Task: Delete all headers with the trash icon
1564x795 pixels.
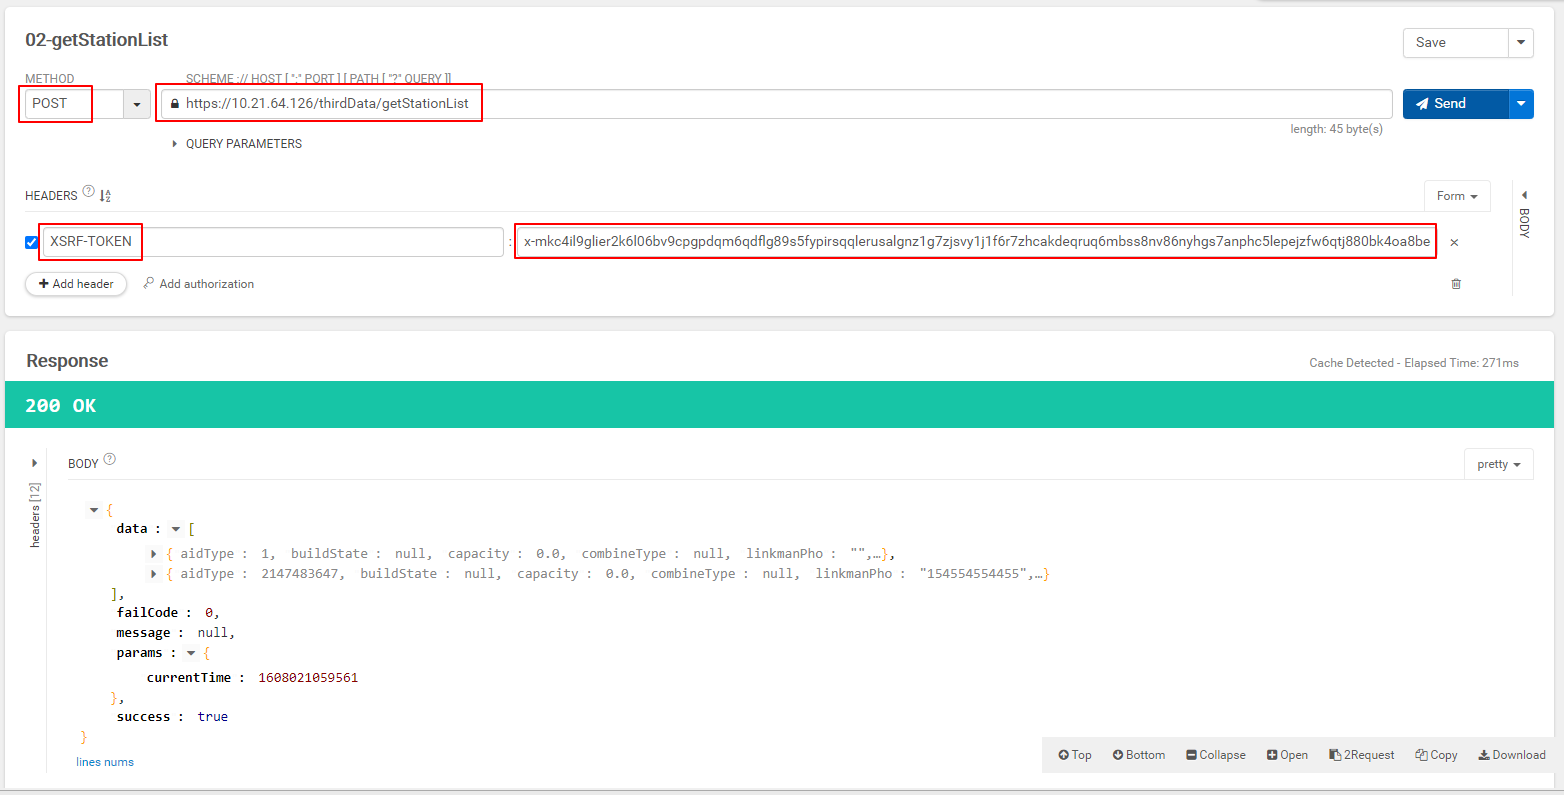Action: 1456,284
